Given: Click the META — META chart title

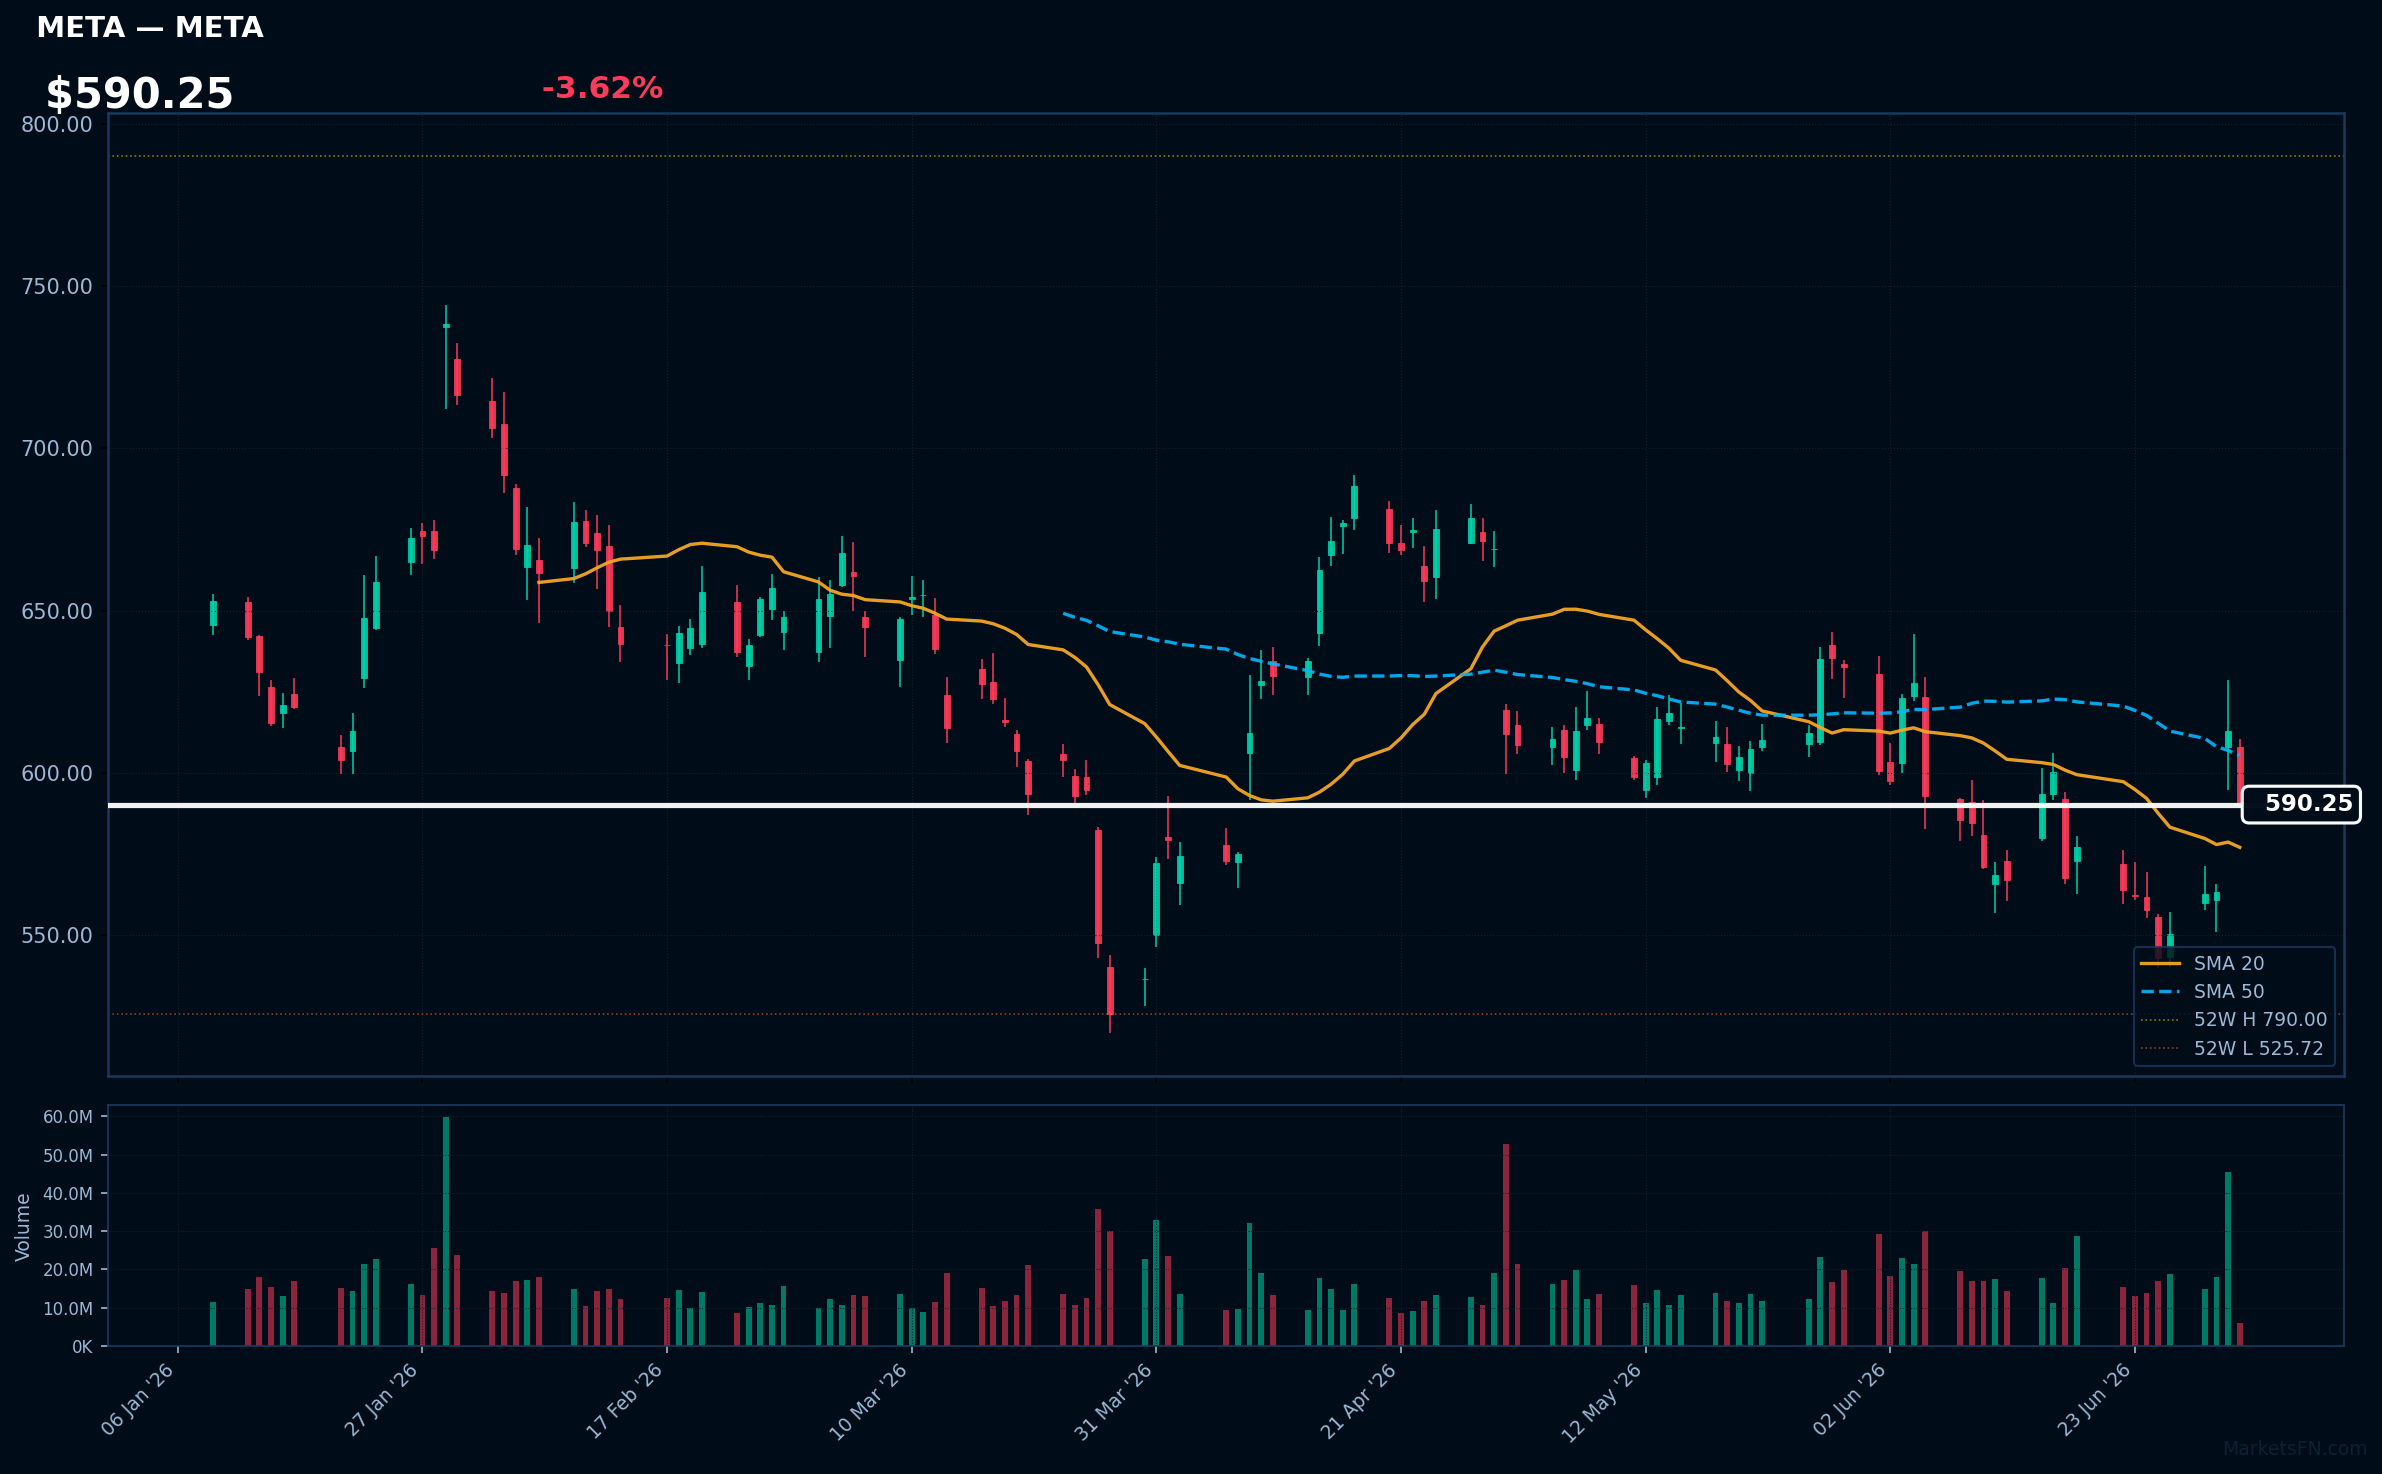Looking at the screenshot, I should pyautogui.click(x=150, y=27).
